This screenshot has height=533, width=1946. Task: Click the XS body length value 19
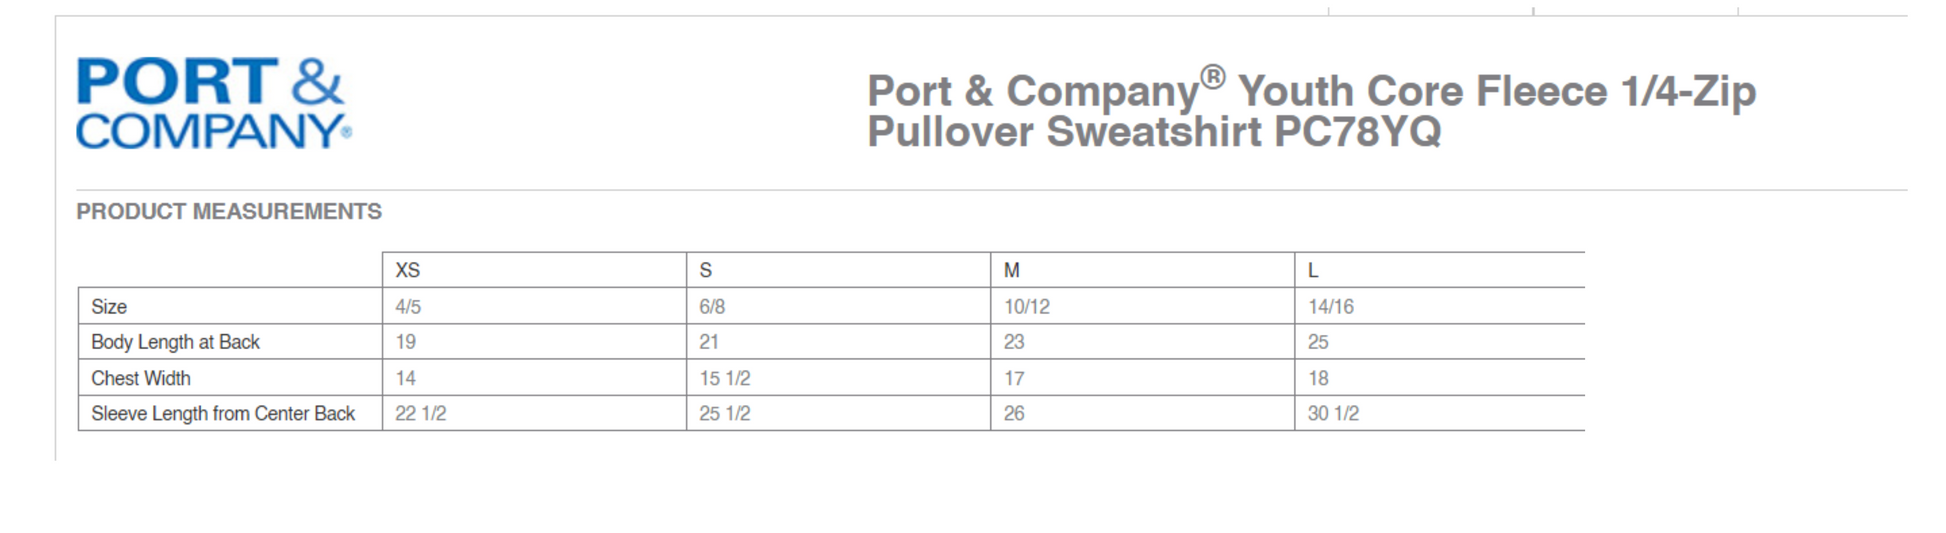click(x=406, y=342)
